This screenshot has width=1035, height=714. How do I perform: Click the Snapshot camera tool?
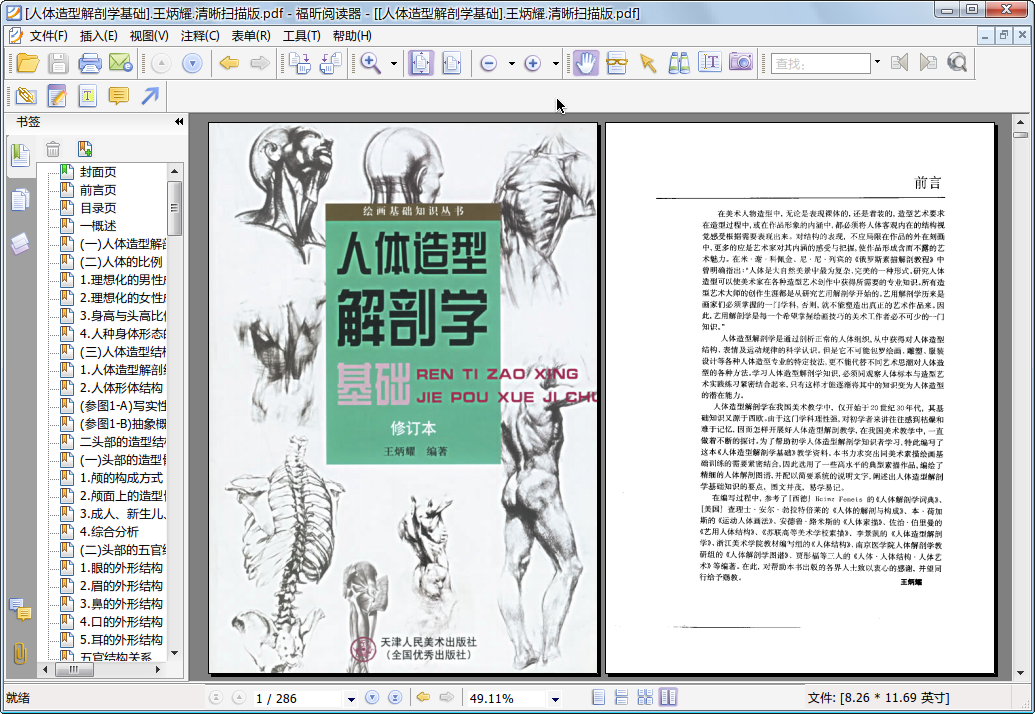(x=741, y=63)
